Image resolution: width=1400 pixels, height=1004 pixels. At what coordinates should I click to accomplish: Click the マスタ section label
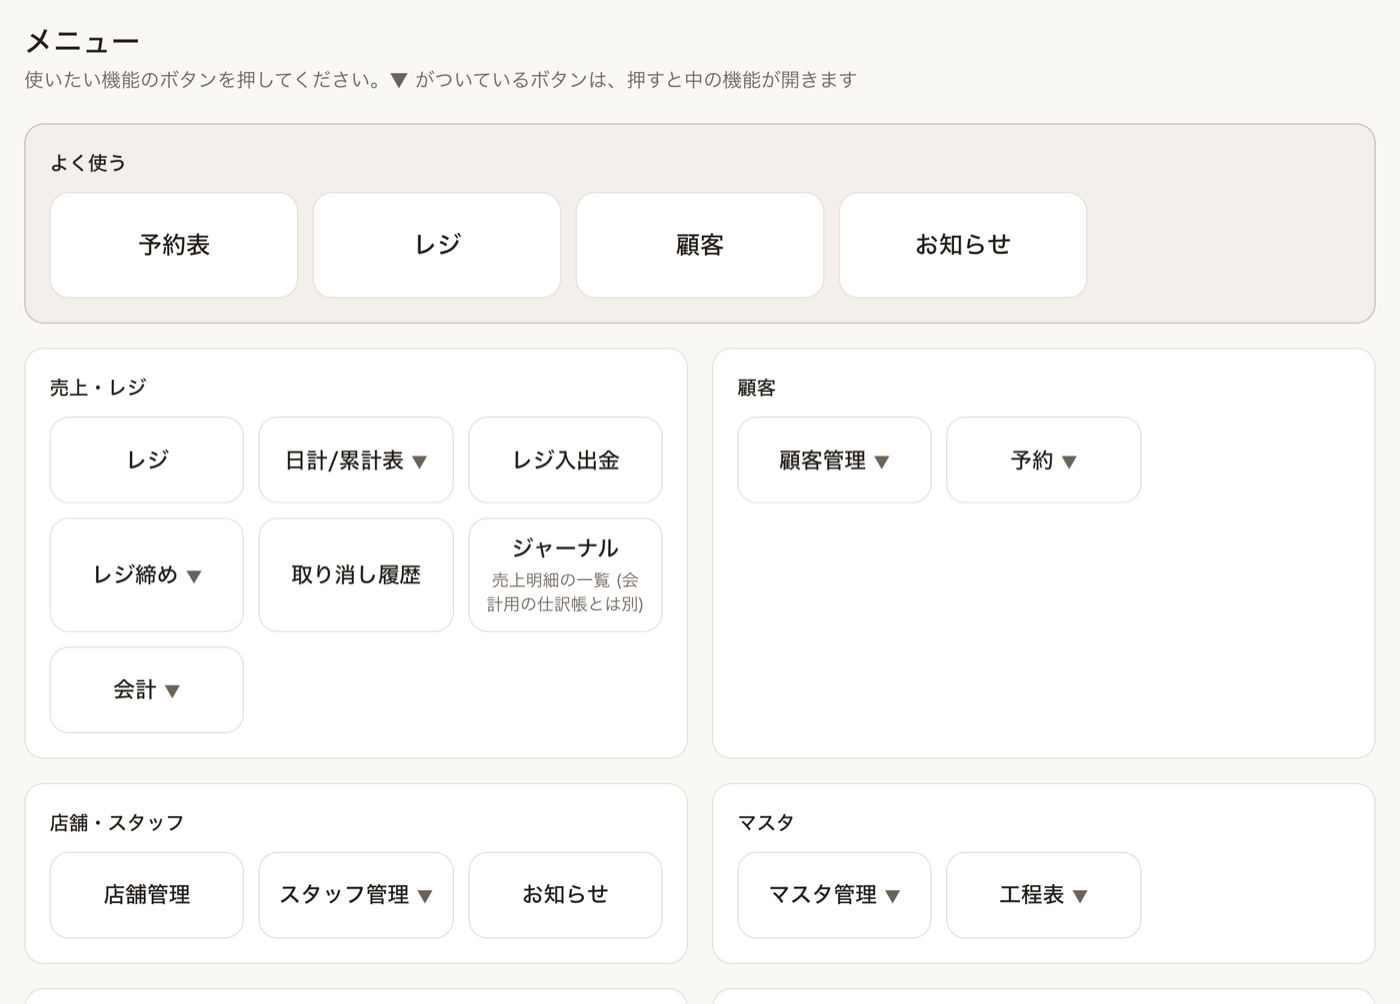click(x=766, y=822)
